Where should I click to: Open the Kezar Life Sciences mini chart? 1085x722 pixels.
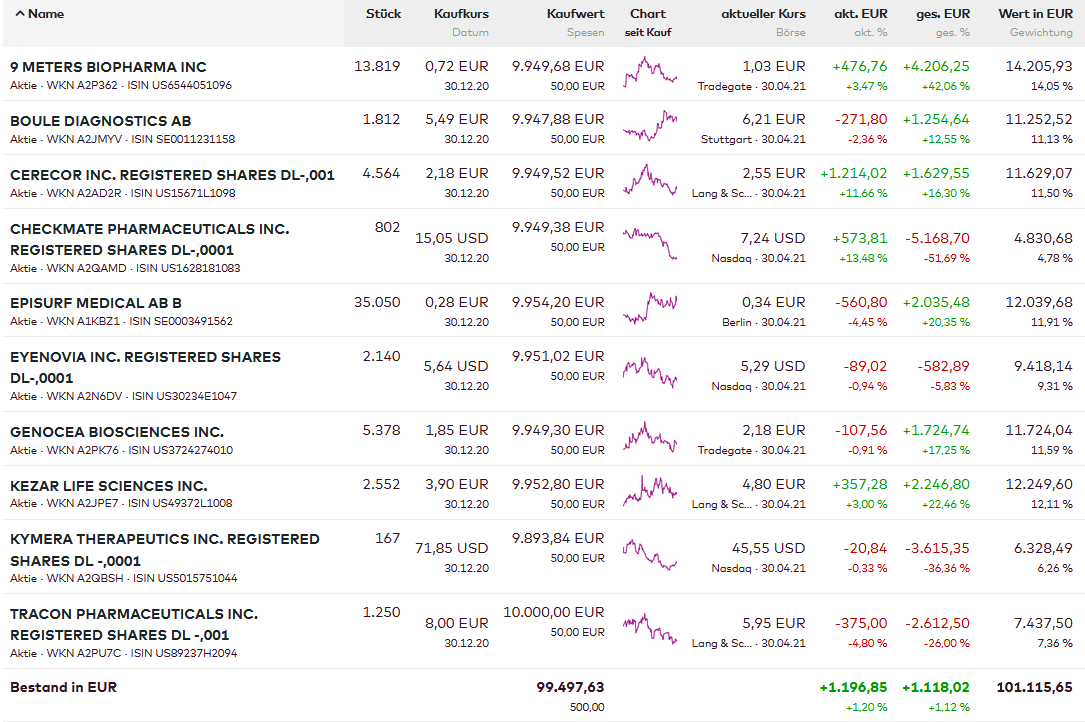coord(649,490)
